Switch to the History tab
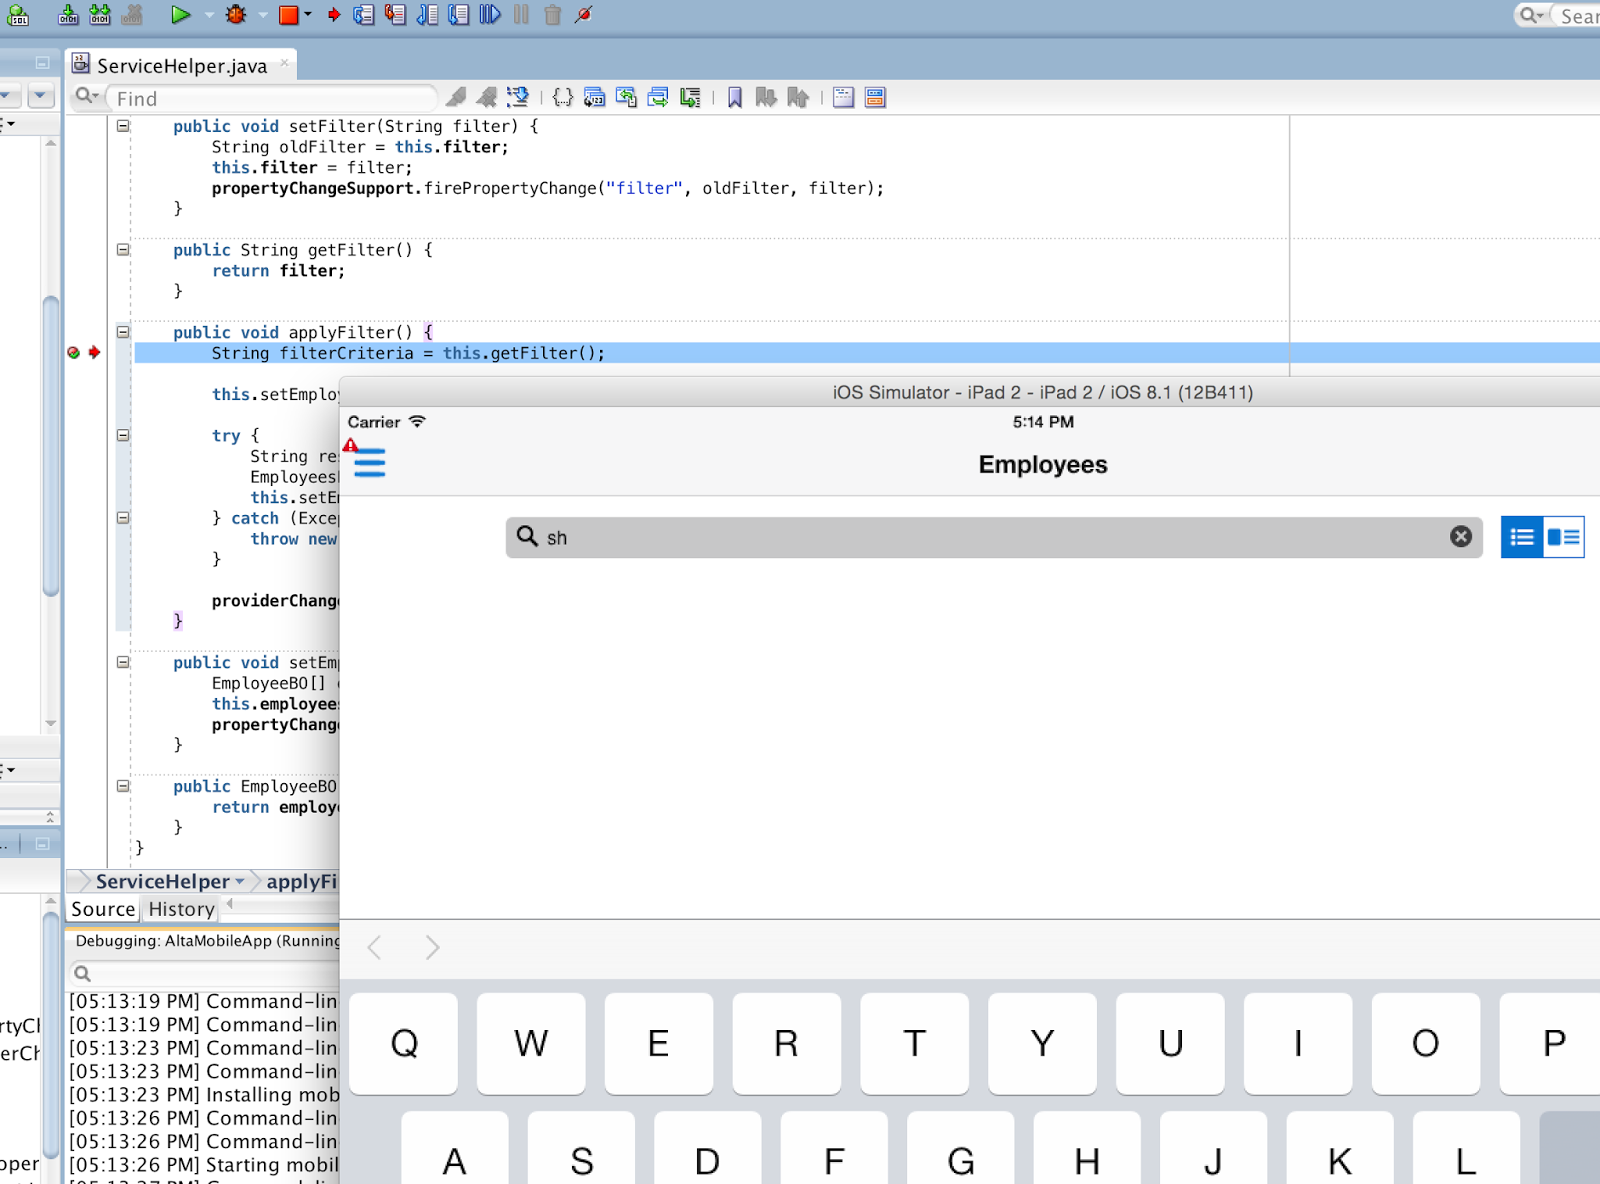 (x=181, y=909)
